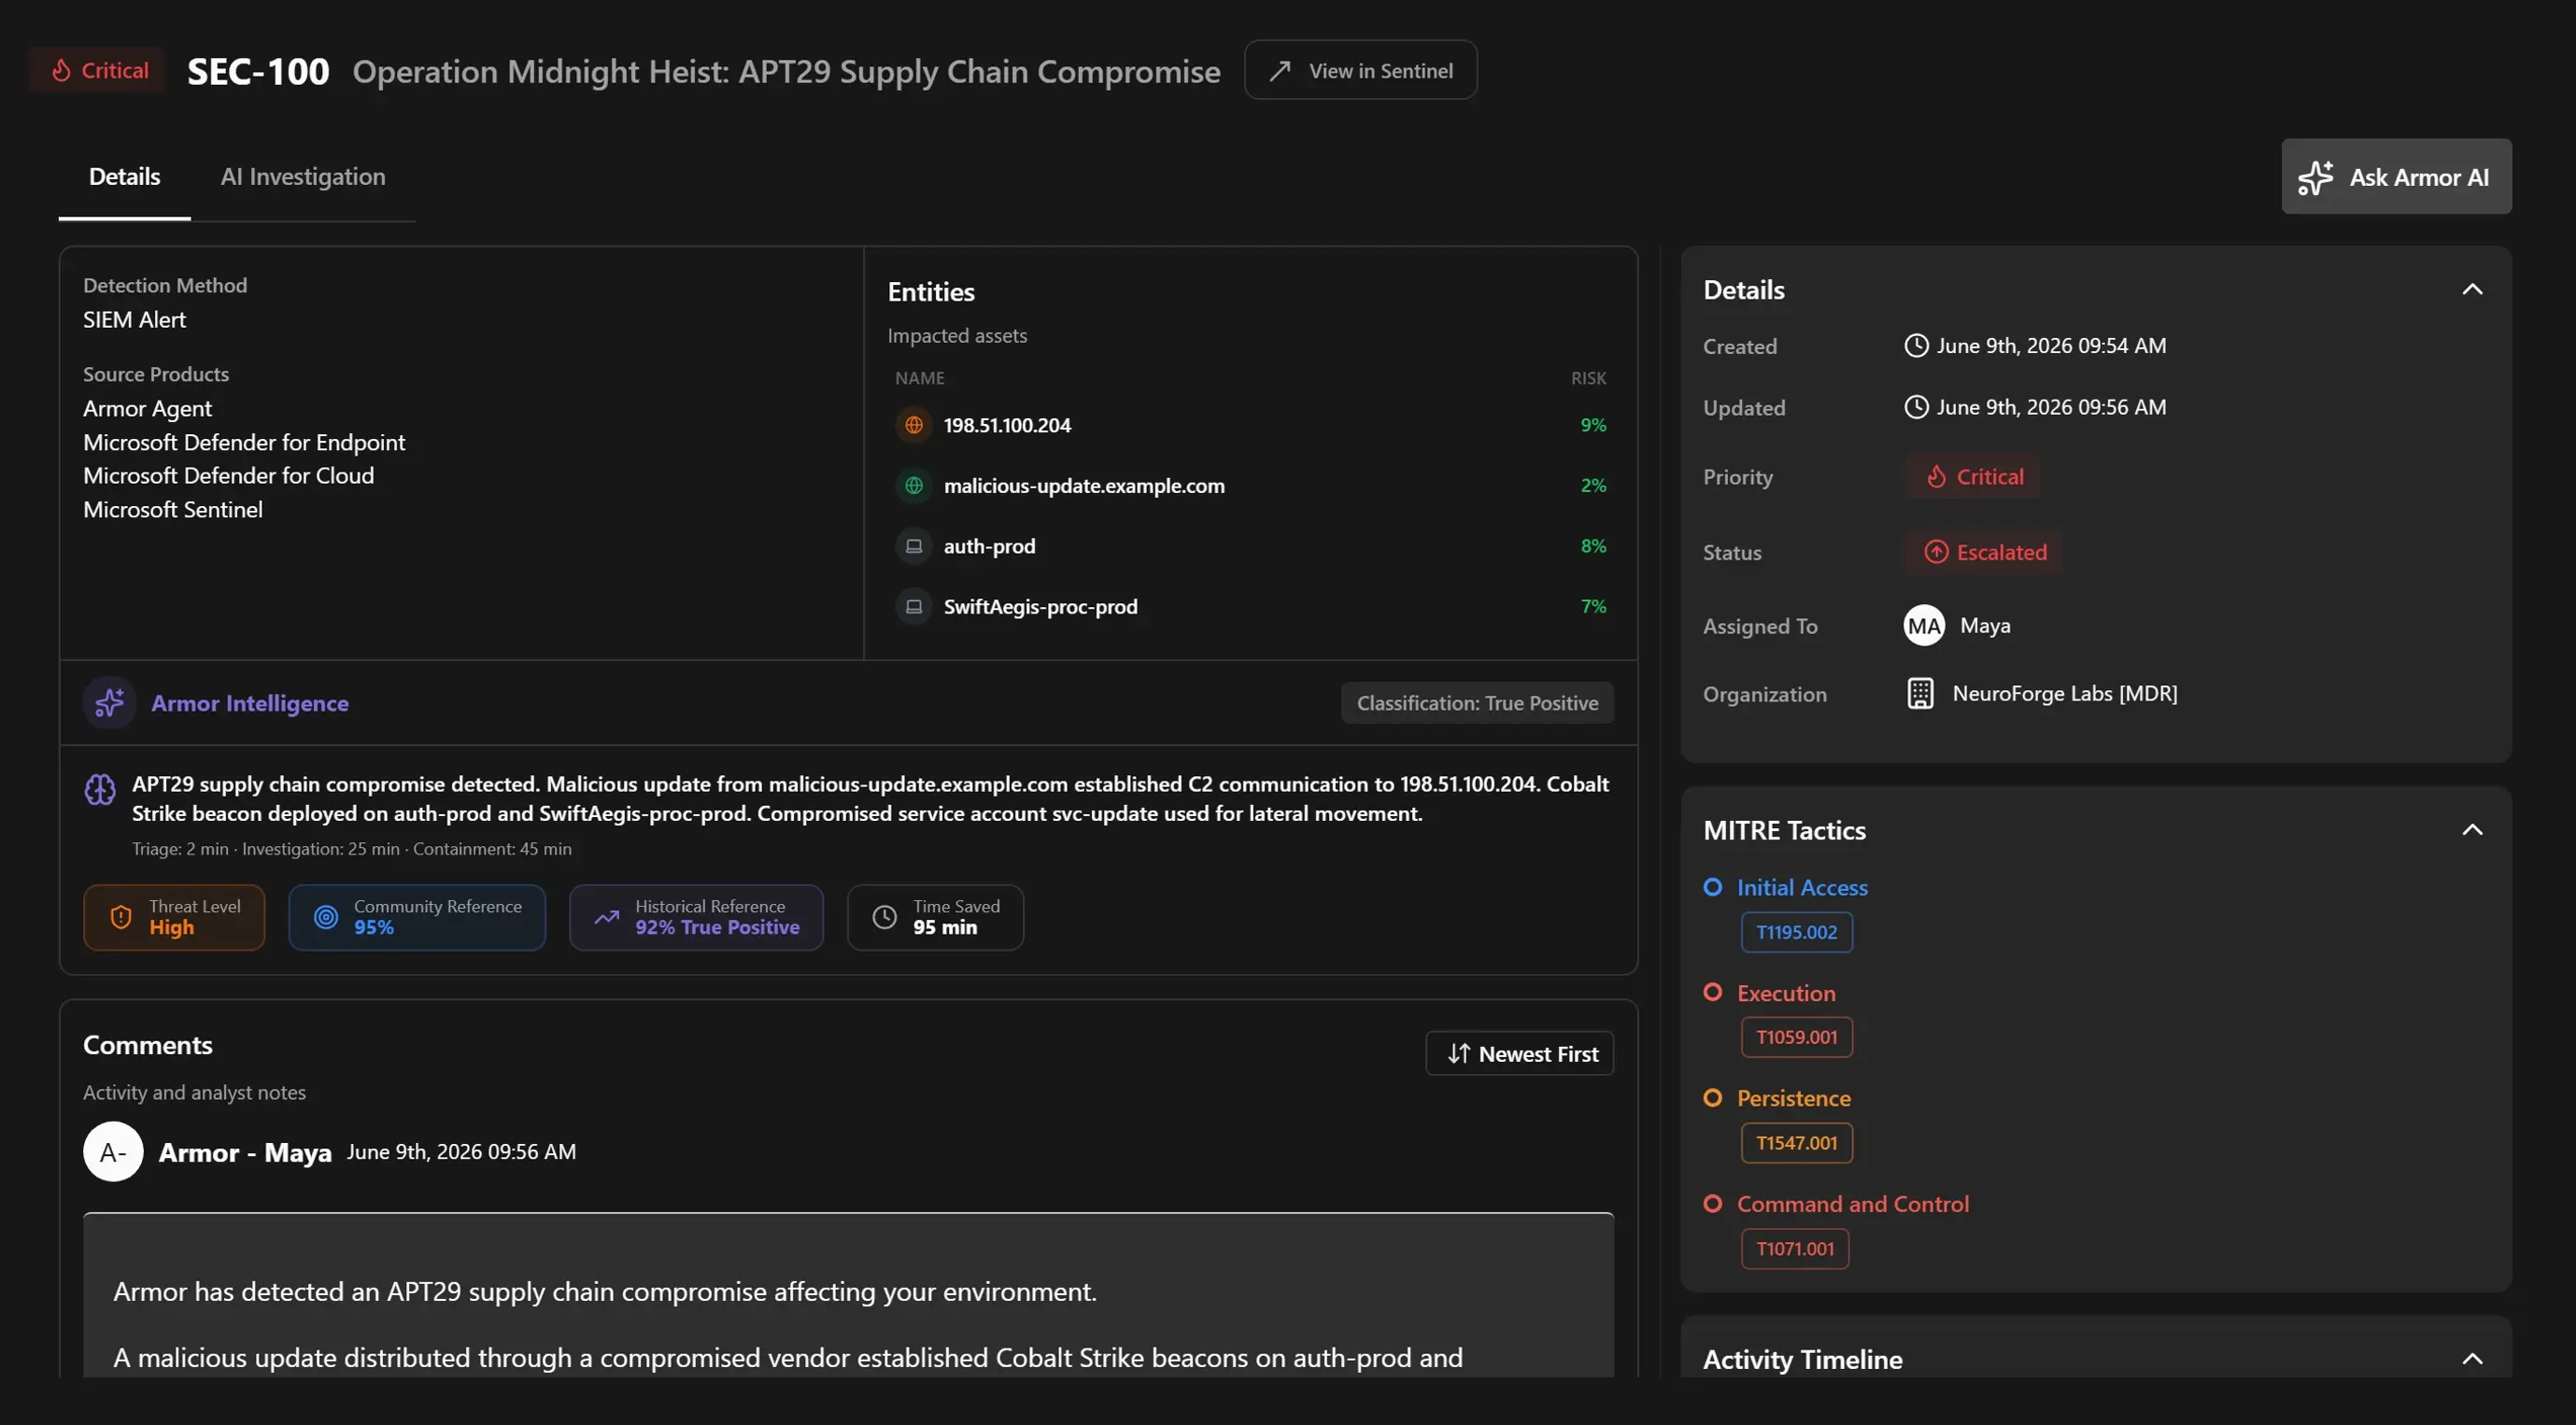Click the Historical Reference 92% True Positive chip

tap(696, 917)
